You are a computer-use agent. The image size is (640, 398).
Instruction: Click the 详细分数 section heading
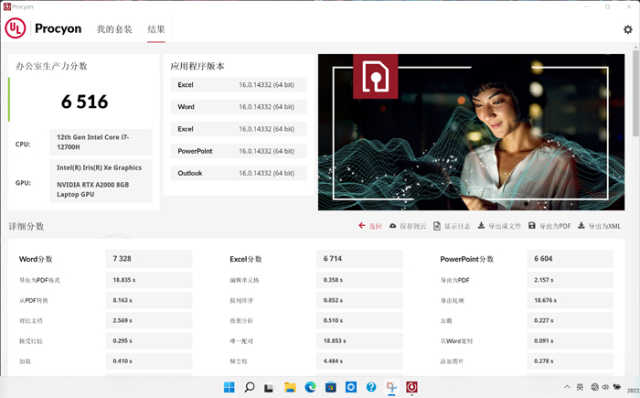(x=26, y=226)
